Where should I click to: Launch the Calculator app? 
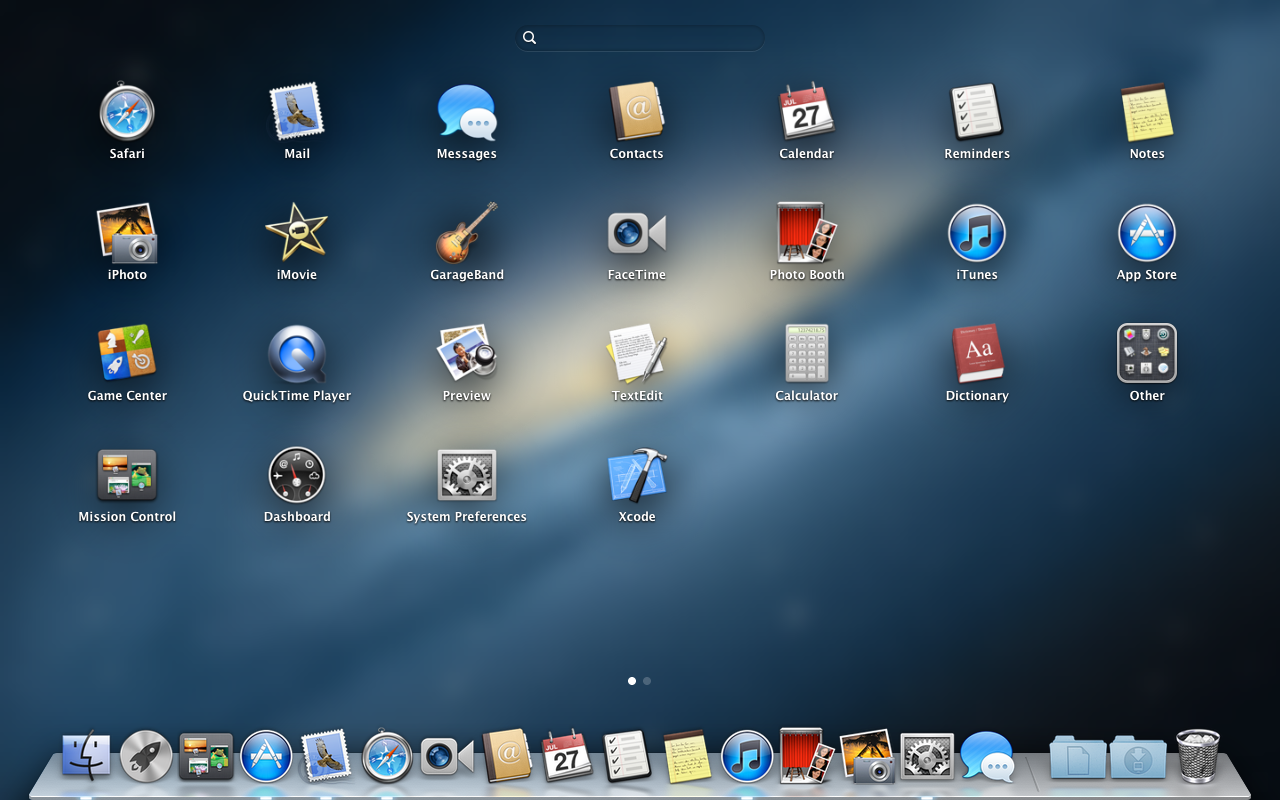pos(807,354)
